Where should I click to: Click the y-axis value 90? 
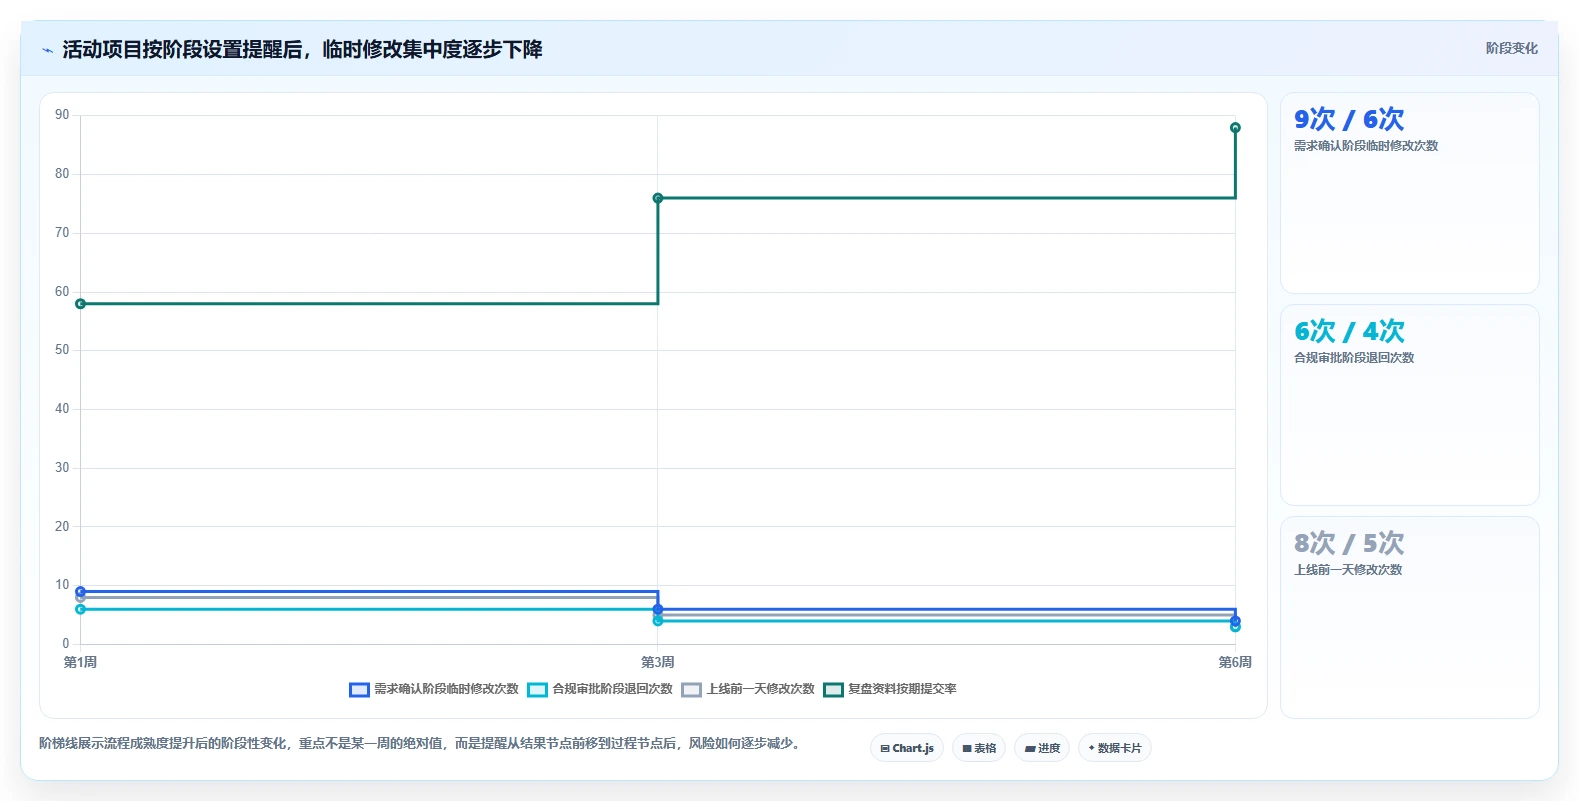pos(62,115)
